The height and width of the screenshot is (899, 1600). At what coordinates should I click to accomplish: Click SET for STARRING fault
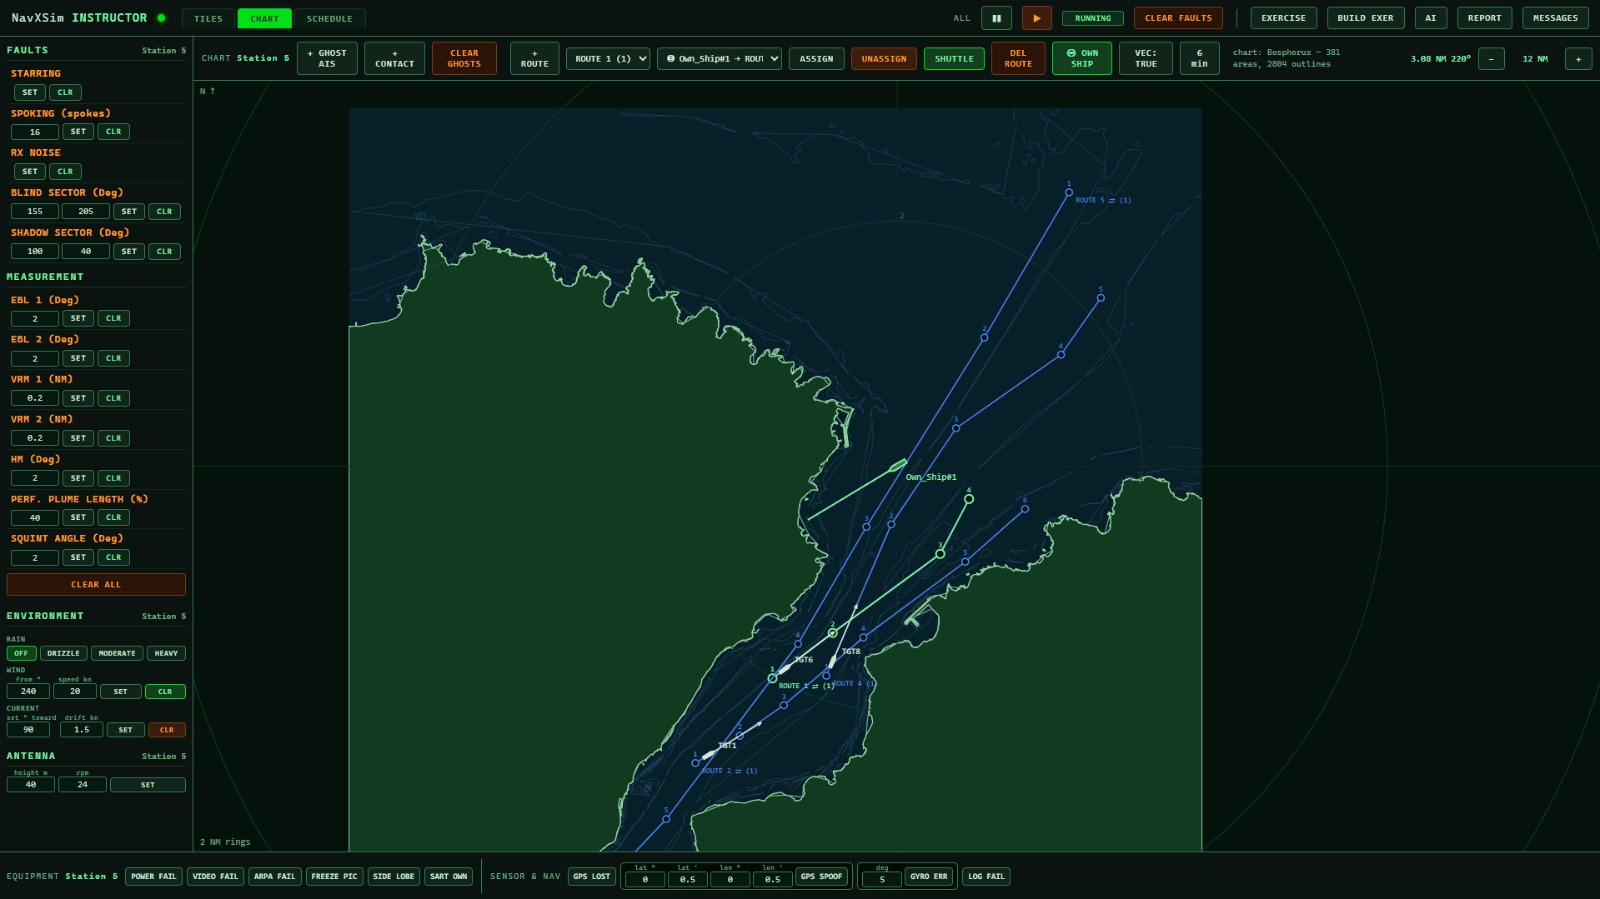click(30, 92)
